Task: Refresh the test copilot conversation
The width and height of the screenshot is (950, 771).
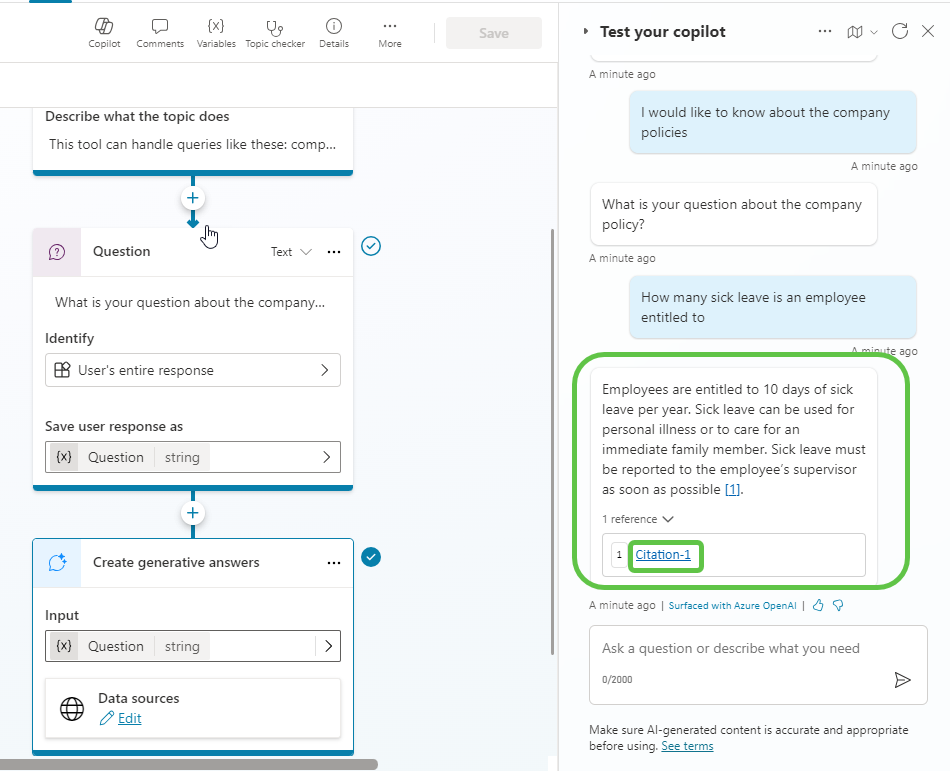Action: (x=899, y=32)
